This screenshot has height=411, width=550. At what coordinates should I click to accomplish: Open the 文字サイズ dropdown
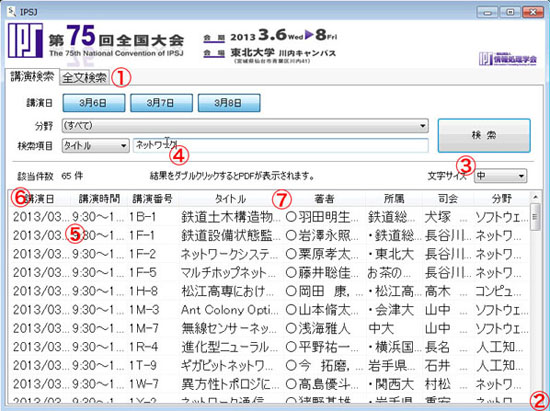tap(500, 176)
